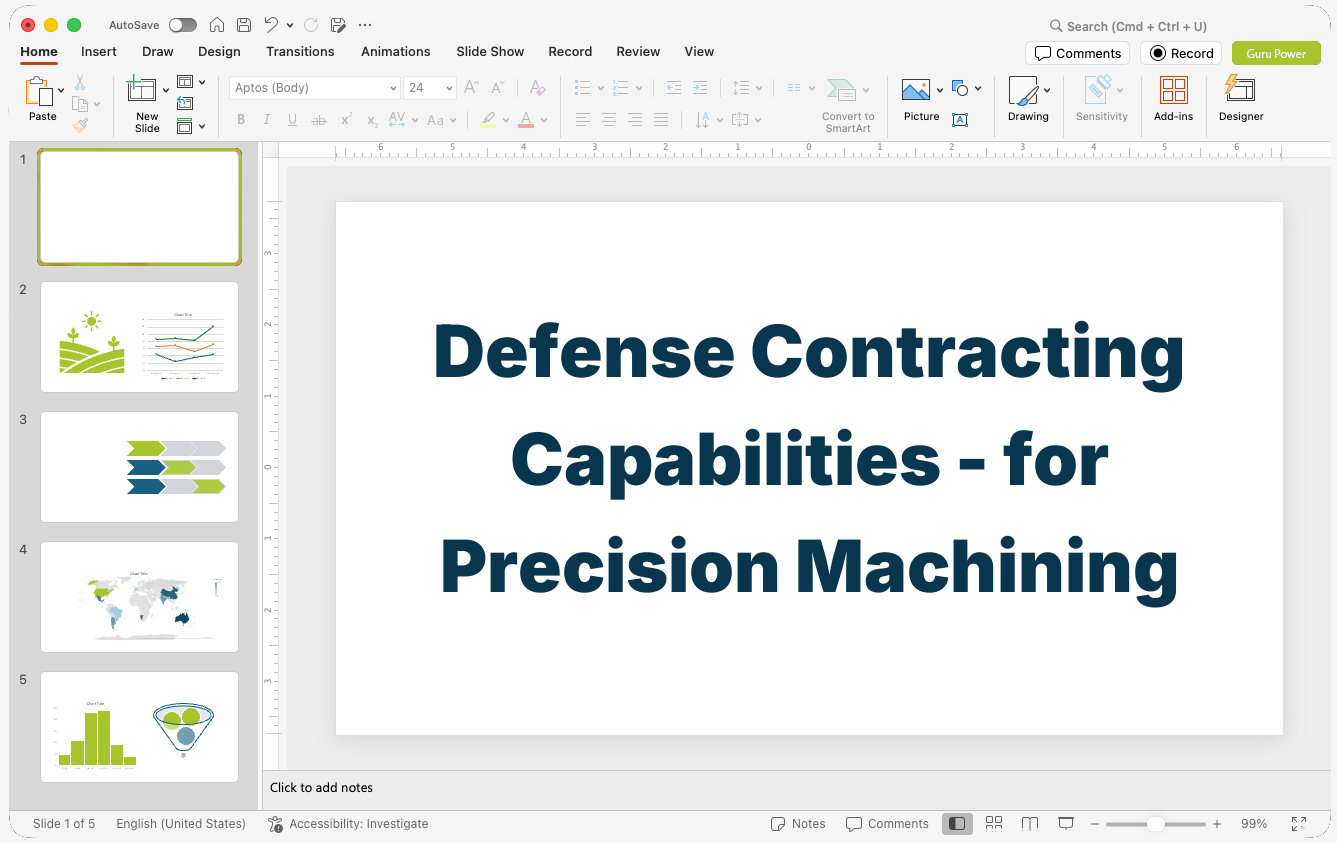Toggle italic formatting
This screenshot has width=1337, height=843.
pos(267,120)
